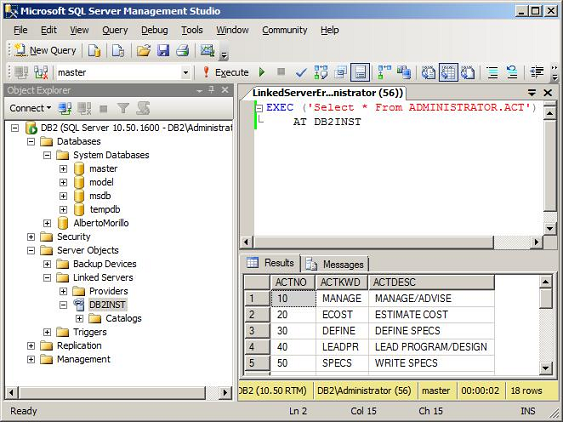Click the ACTDESC column header
Viewport: 563px width, 422px height.
tap(431, 282)
